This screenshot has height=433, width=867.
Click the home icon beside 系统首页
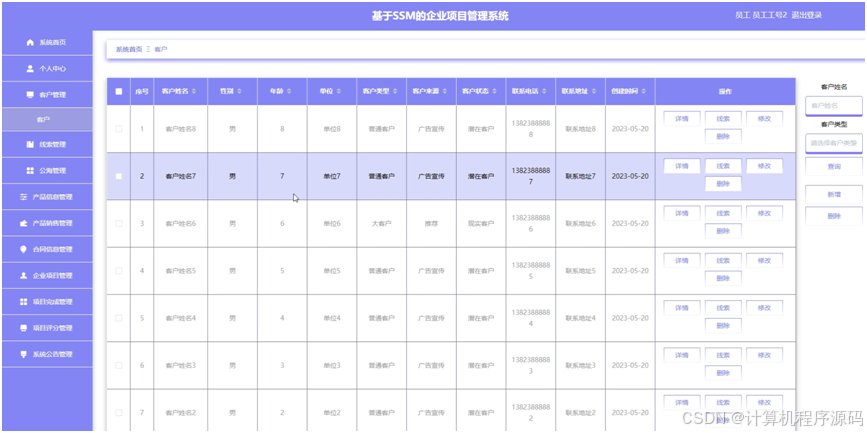(x=30, y=43)
